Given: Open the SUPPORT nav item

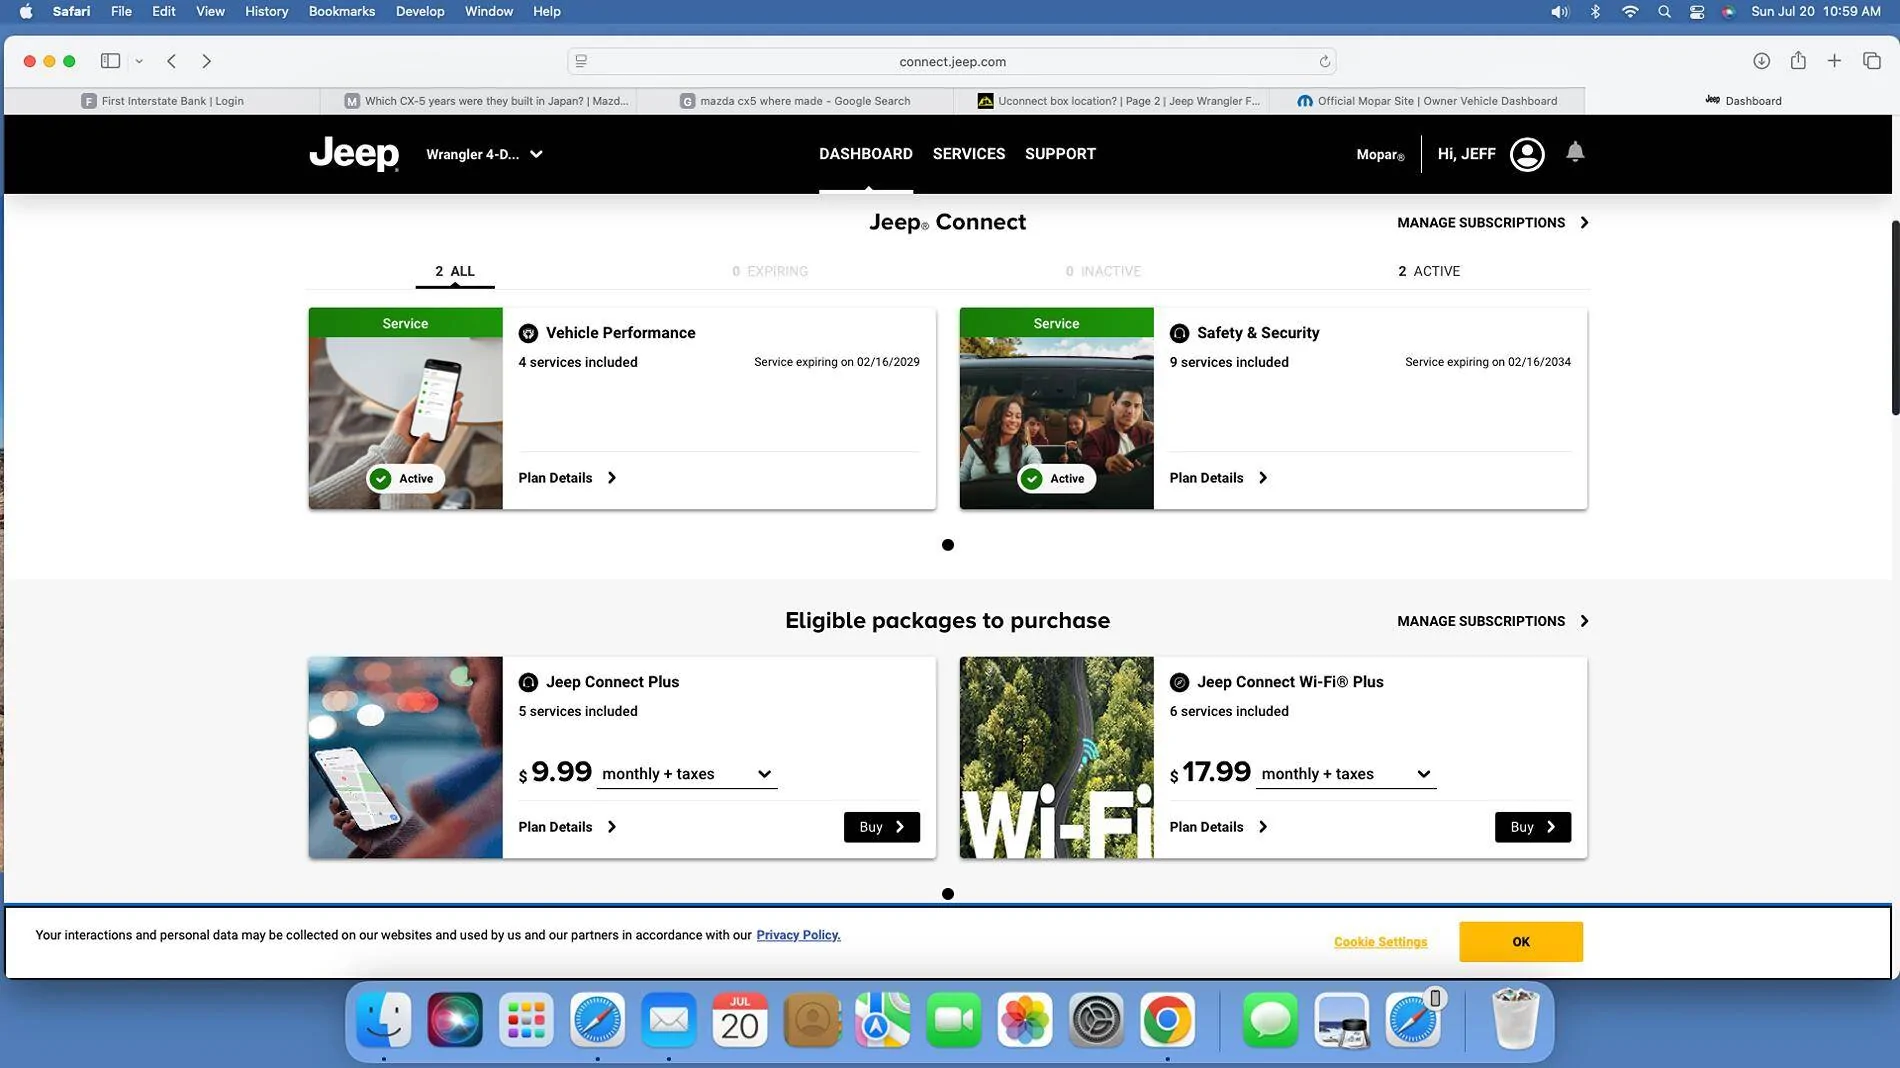Looking at the screenshot, I should 1060,154.
